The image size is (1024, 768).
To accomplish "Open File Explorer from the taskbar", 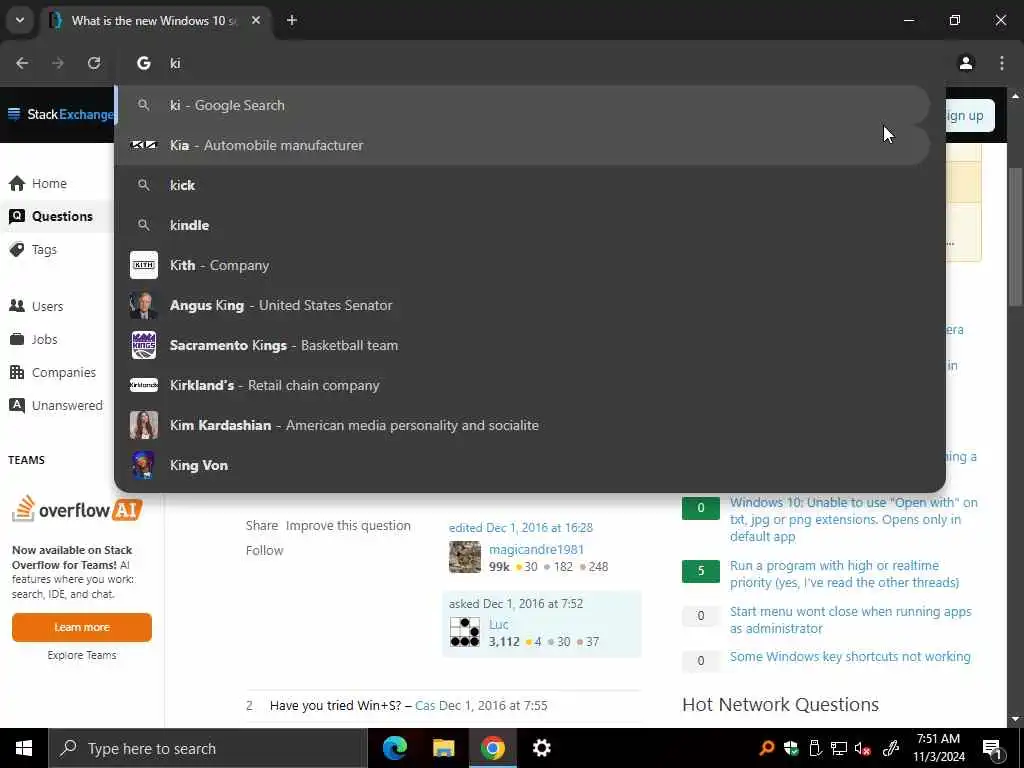I will (x=443, y=748).
